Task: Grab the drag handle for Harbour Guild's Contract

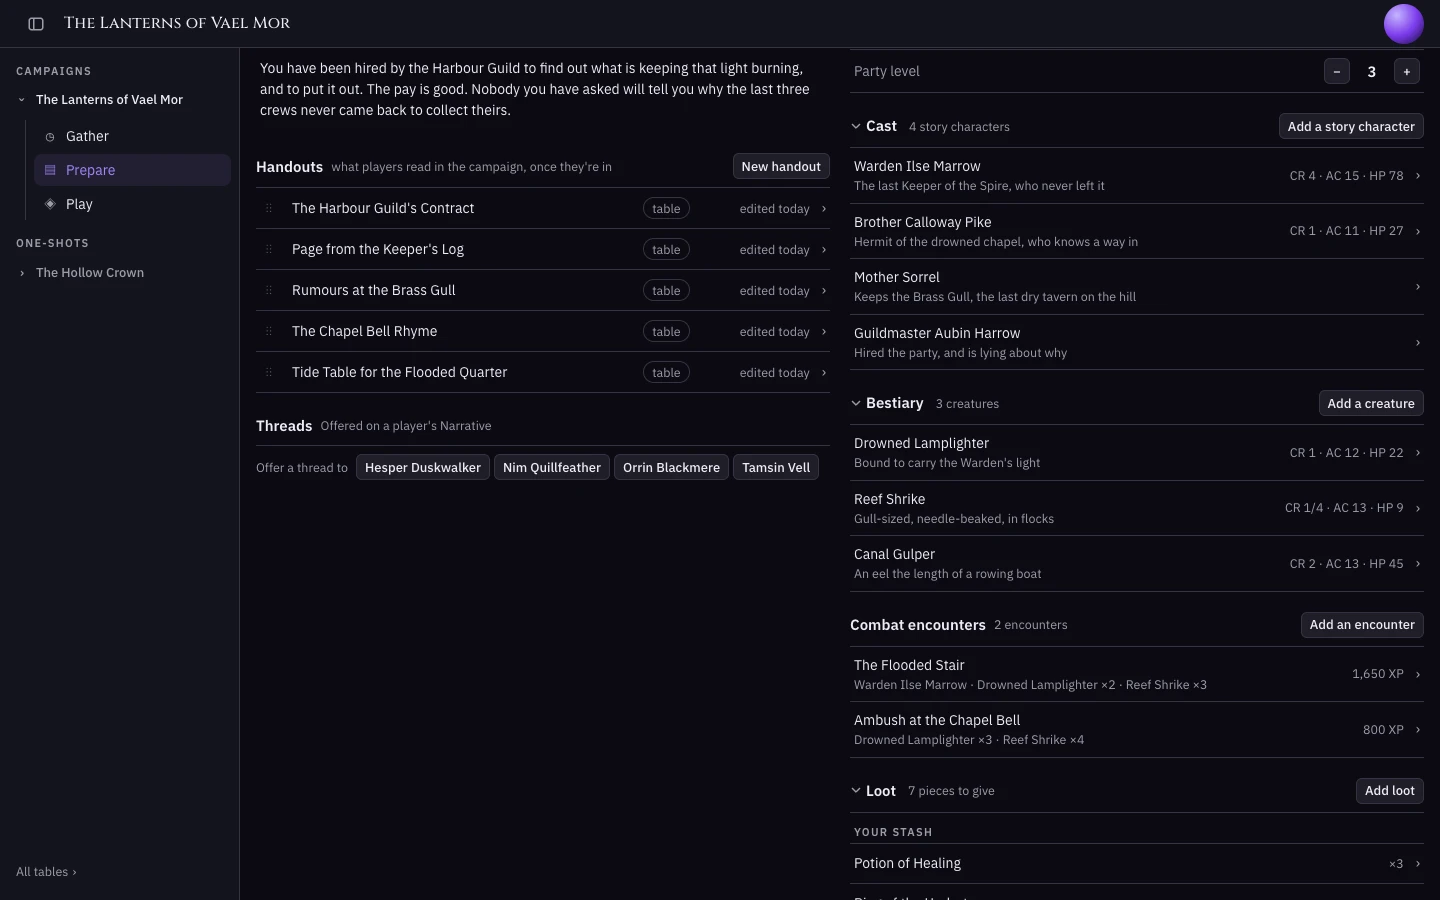Action: [268, 208]
